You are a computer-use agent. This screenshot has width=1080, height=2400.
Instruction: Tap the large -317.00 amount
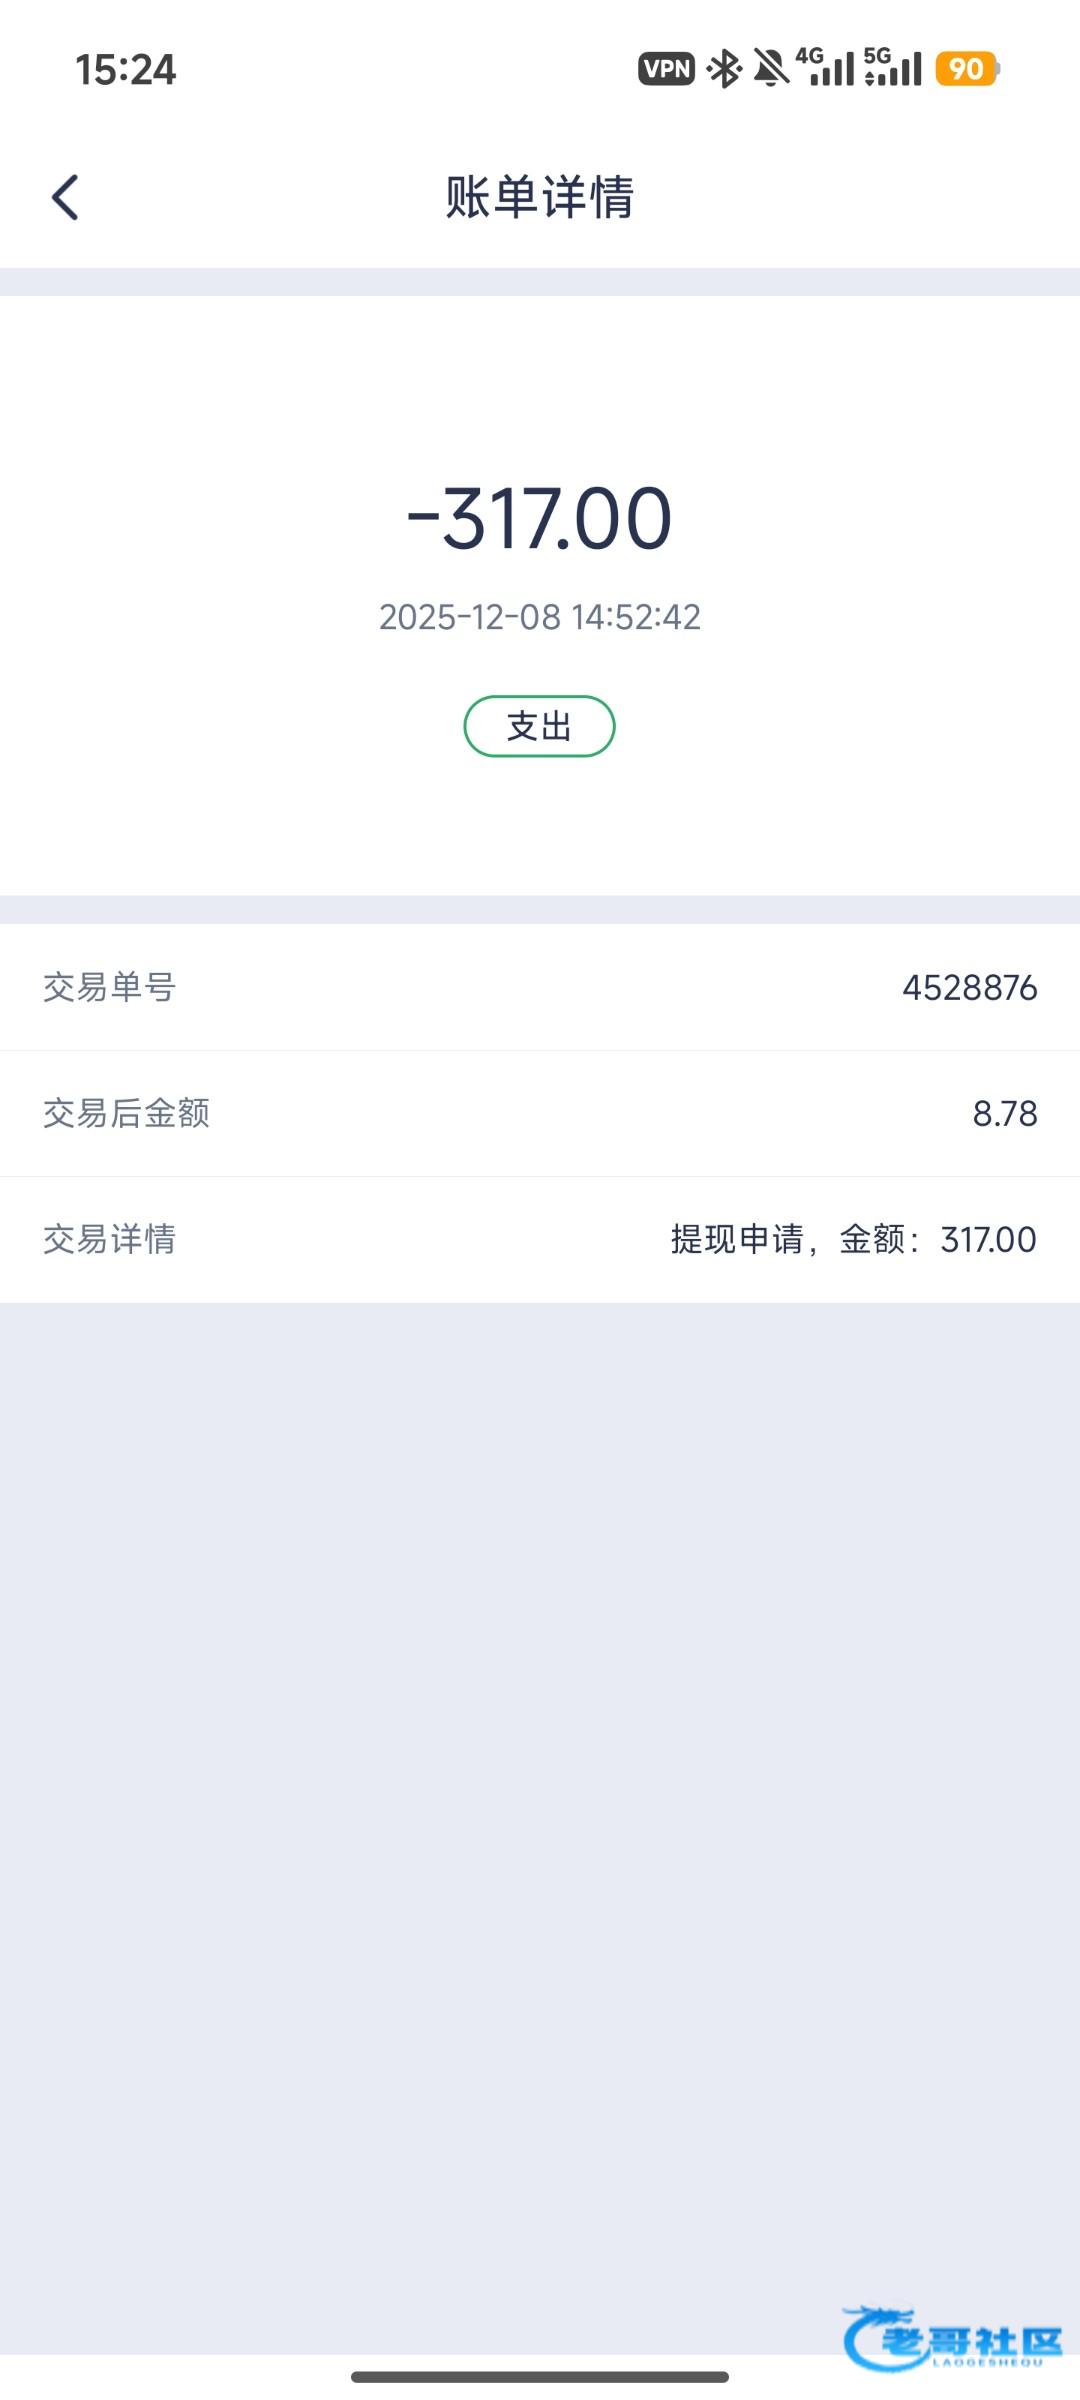539,518
